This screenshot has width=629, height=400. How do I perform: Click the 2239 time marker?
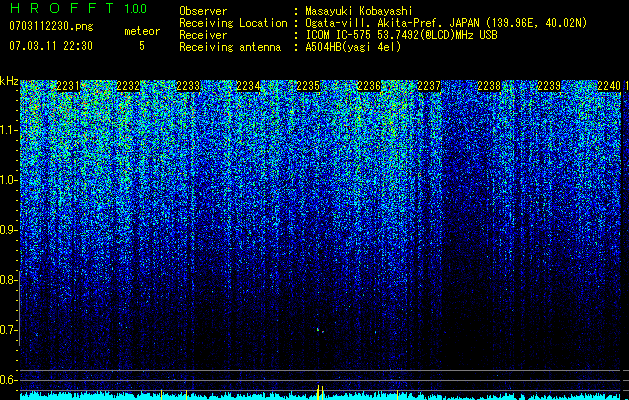click(549, 86)
